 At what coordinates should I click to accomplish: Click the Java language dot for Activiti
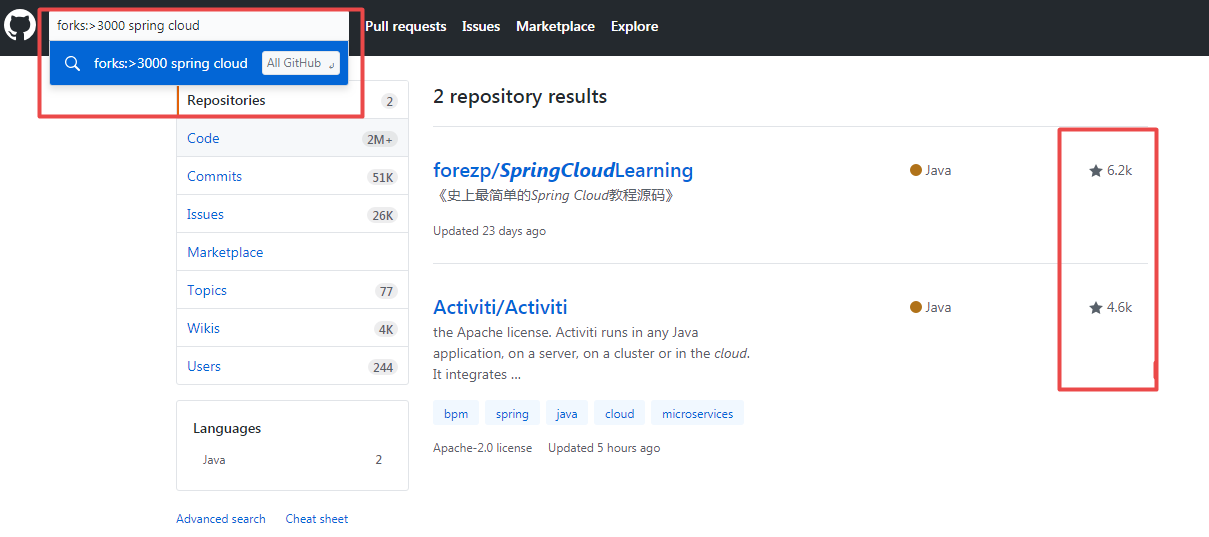915,307
